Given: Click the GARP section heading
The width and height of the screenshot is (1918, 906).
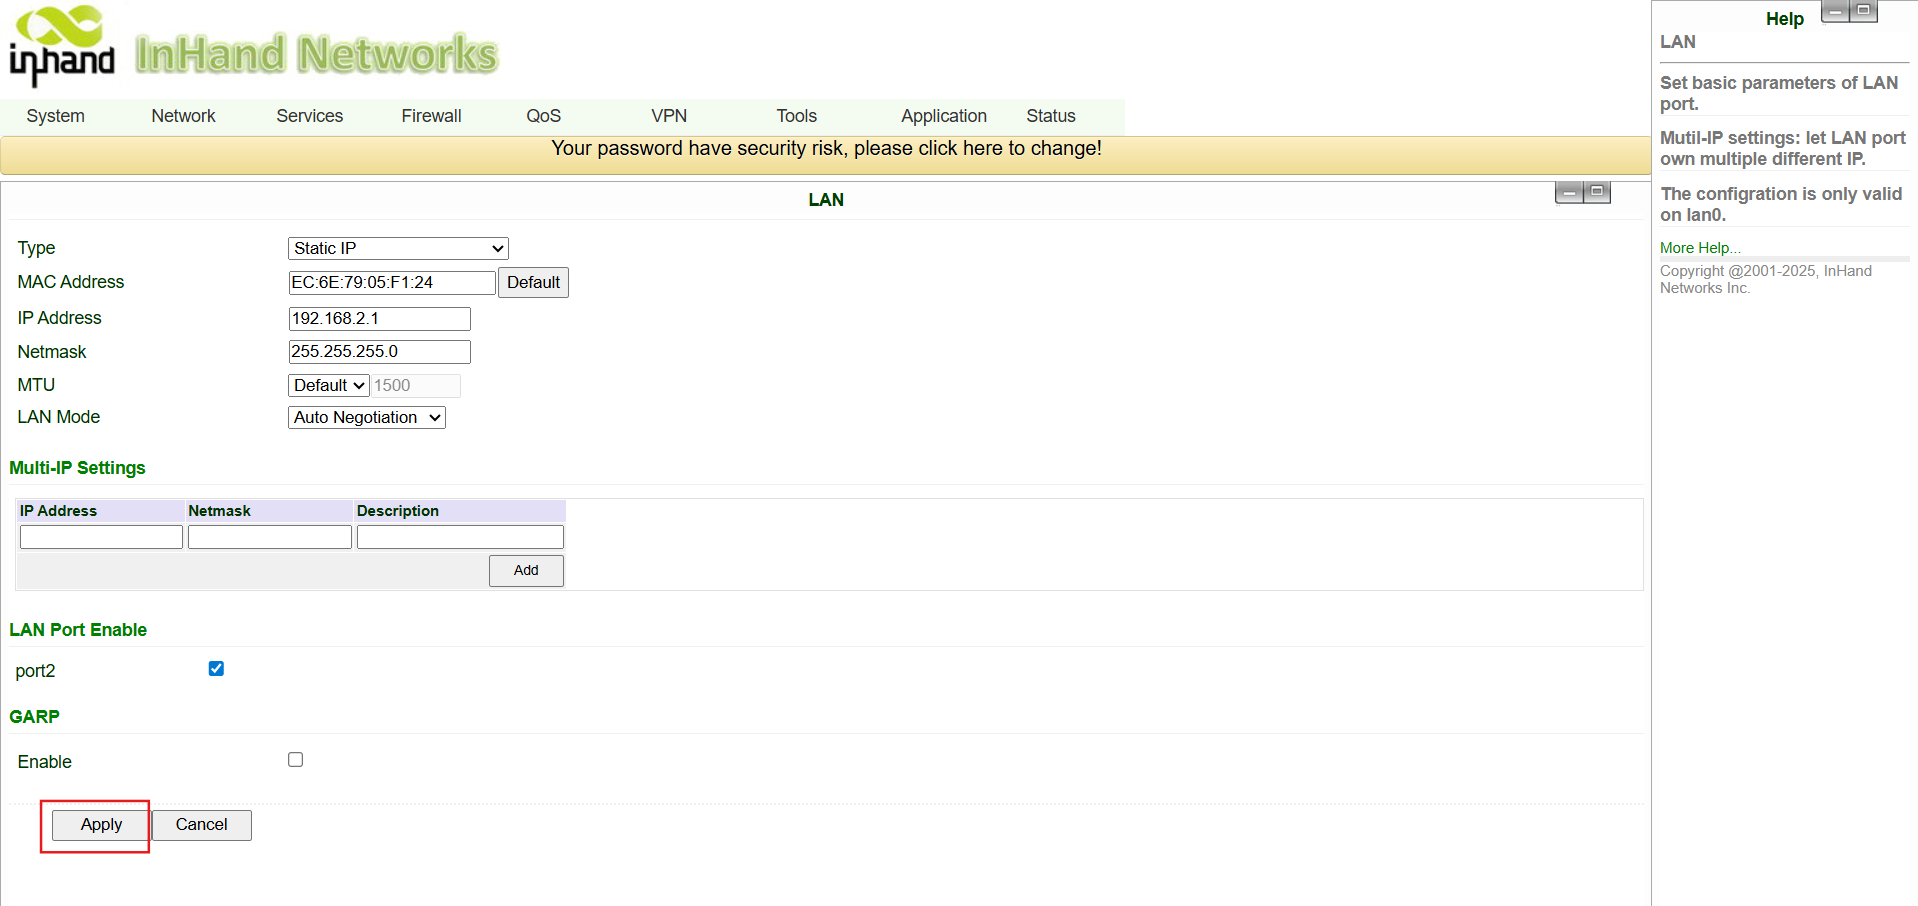Looking at the screenshot, I should (x=34, y=717).
